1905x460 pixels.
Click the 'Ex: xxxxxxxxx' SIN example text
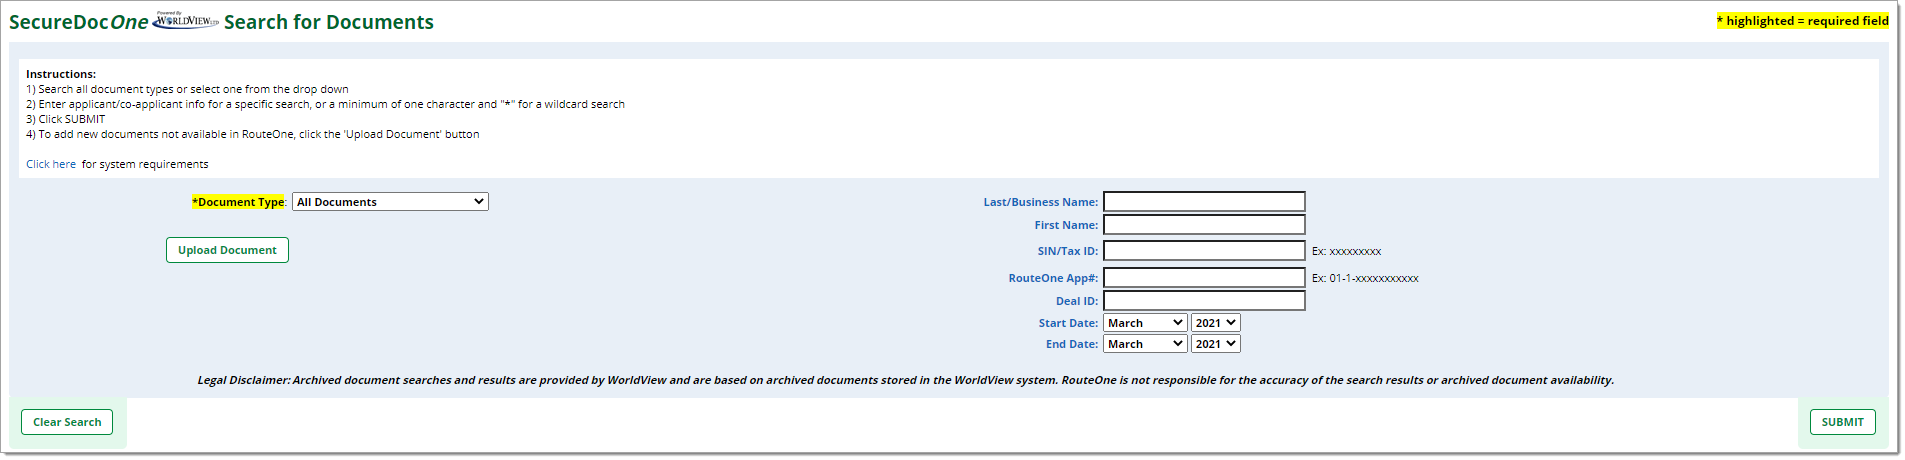pyautogui.click(x=1346, y=251)
